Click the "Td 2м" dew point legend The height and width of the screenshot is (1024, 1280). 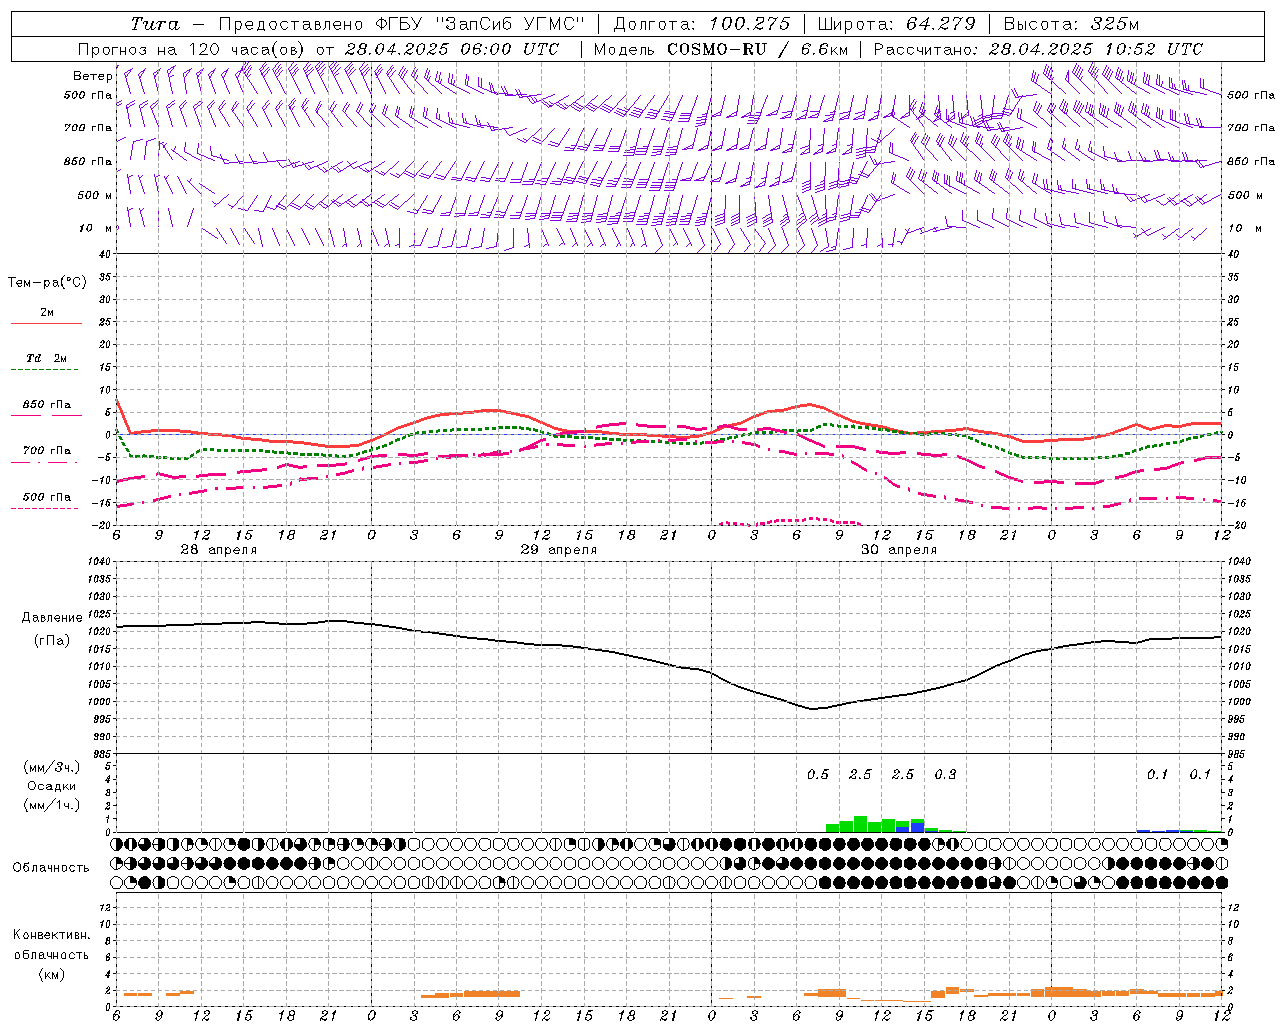click(46, 358)
